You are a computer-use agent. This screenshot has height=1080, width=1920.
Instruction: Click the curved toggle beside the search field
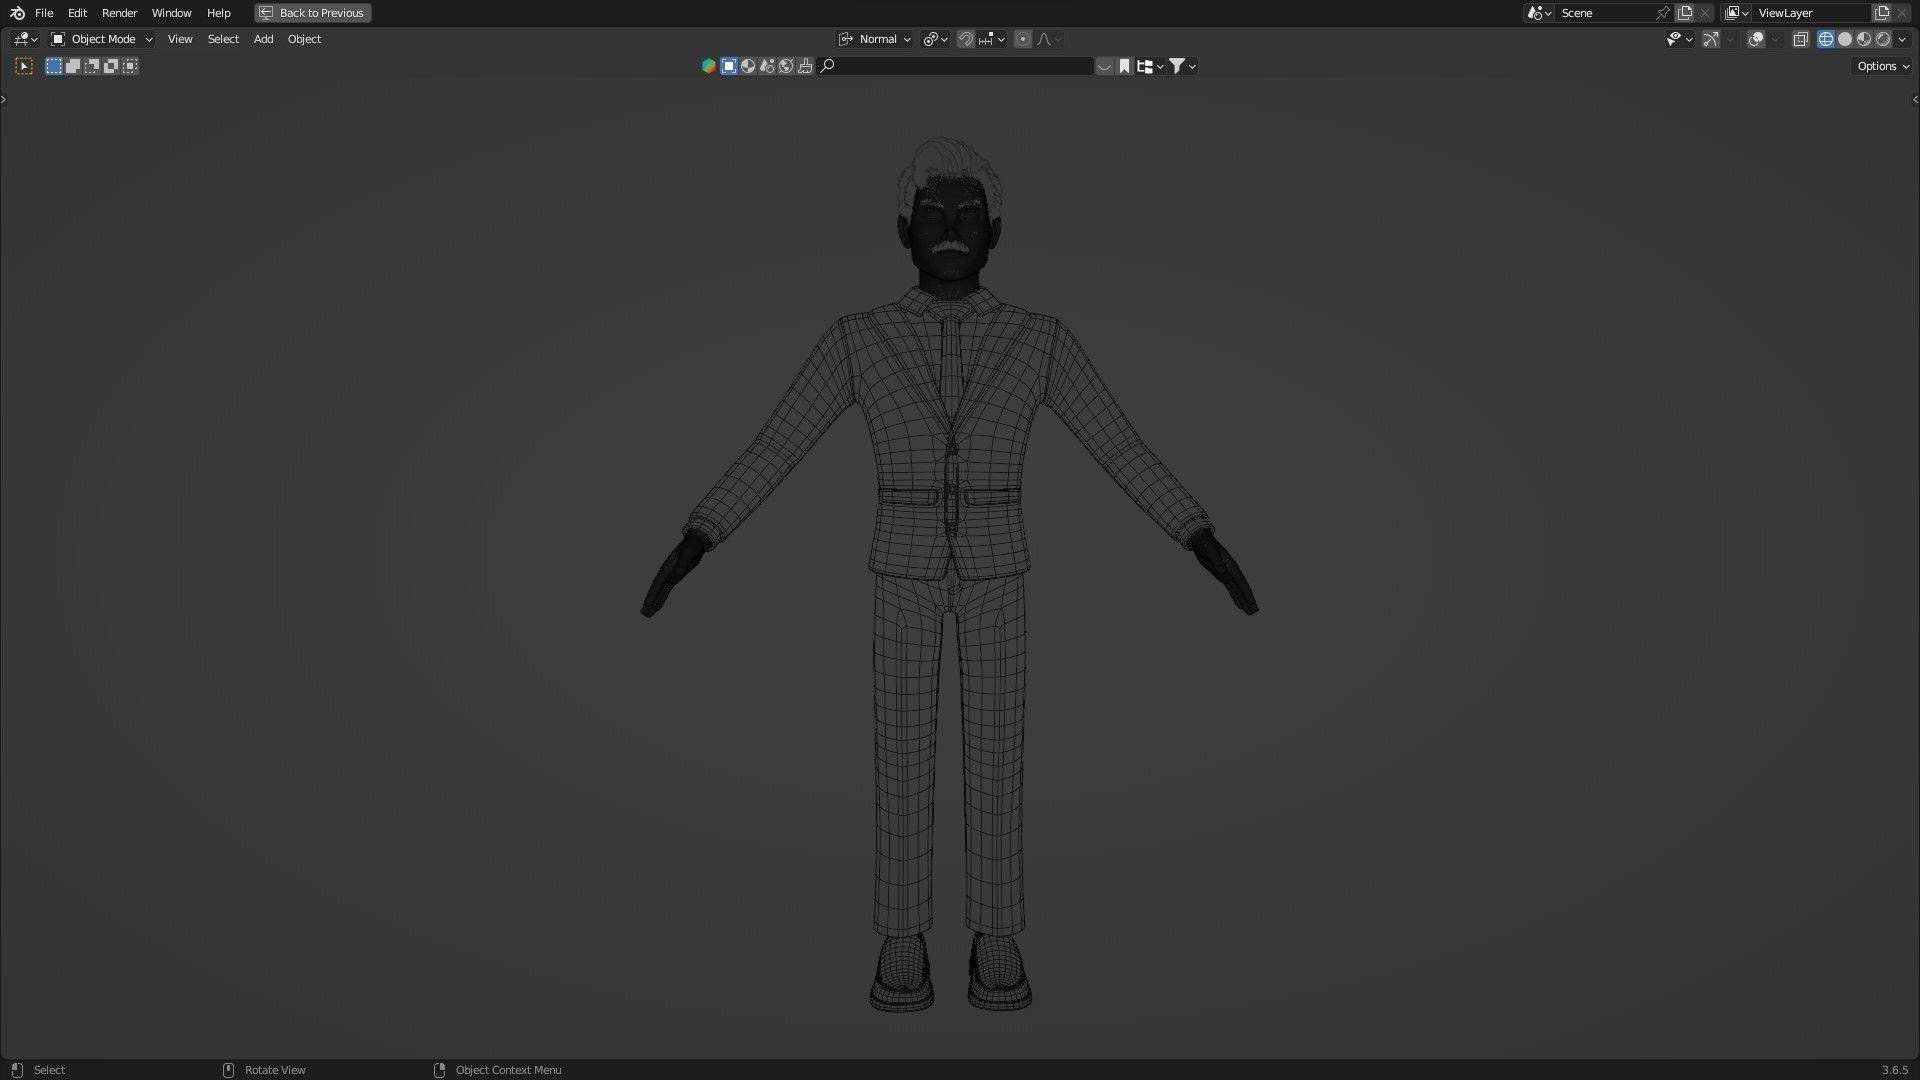(1104, 66)
